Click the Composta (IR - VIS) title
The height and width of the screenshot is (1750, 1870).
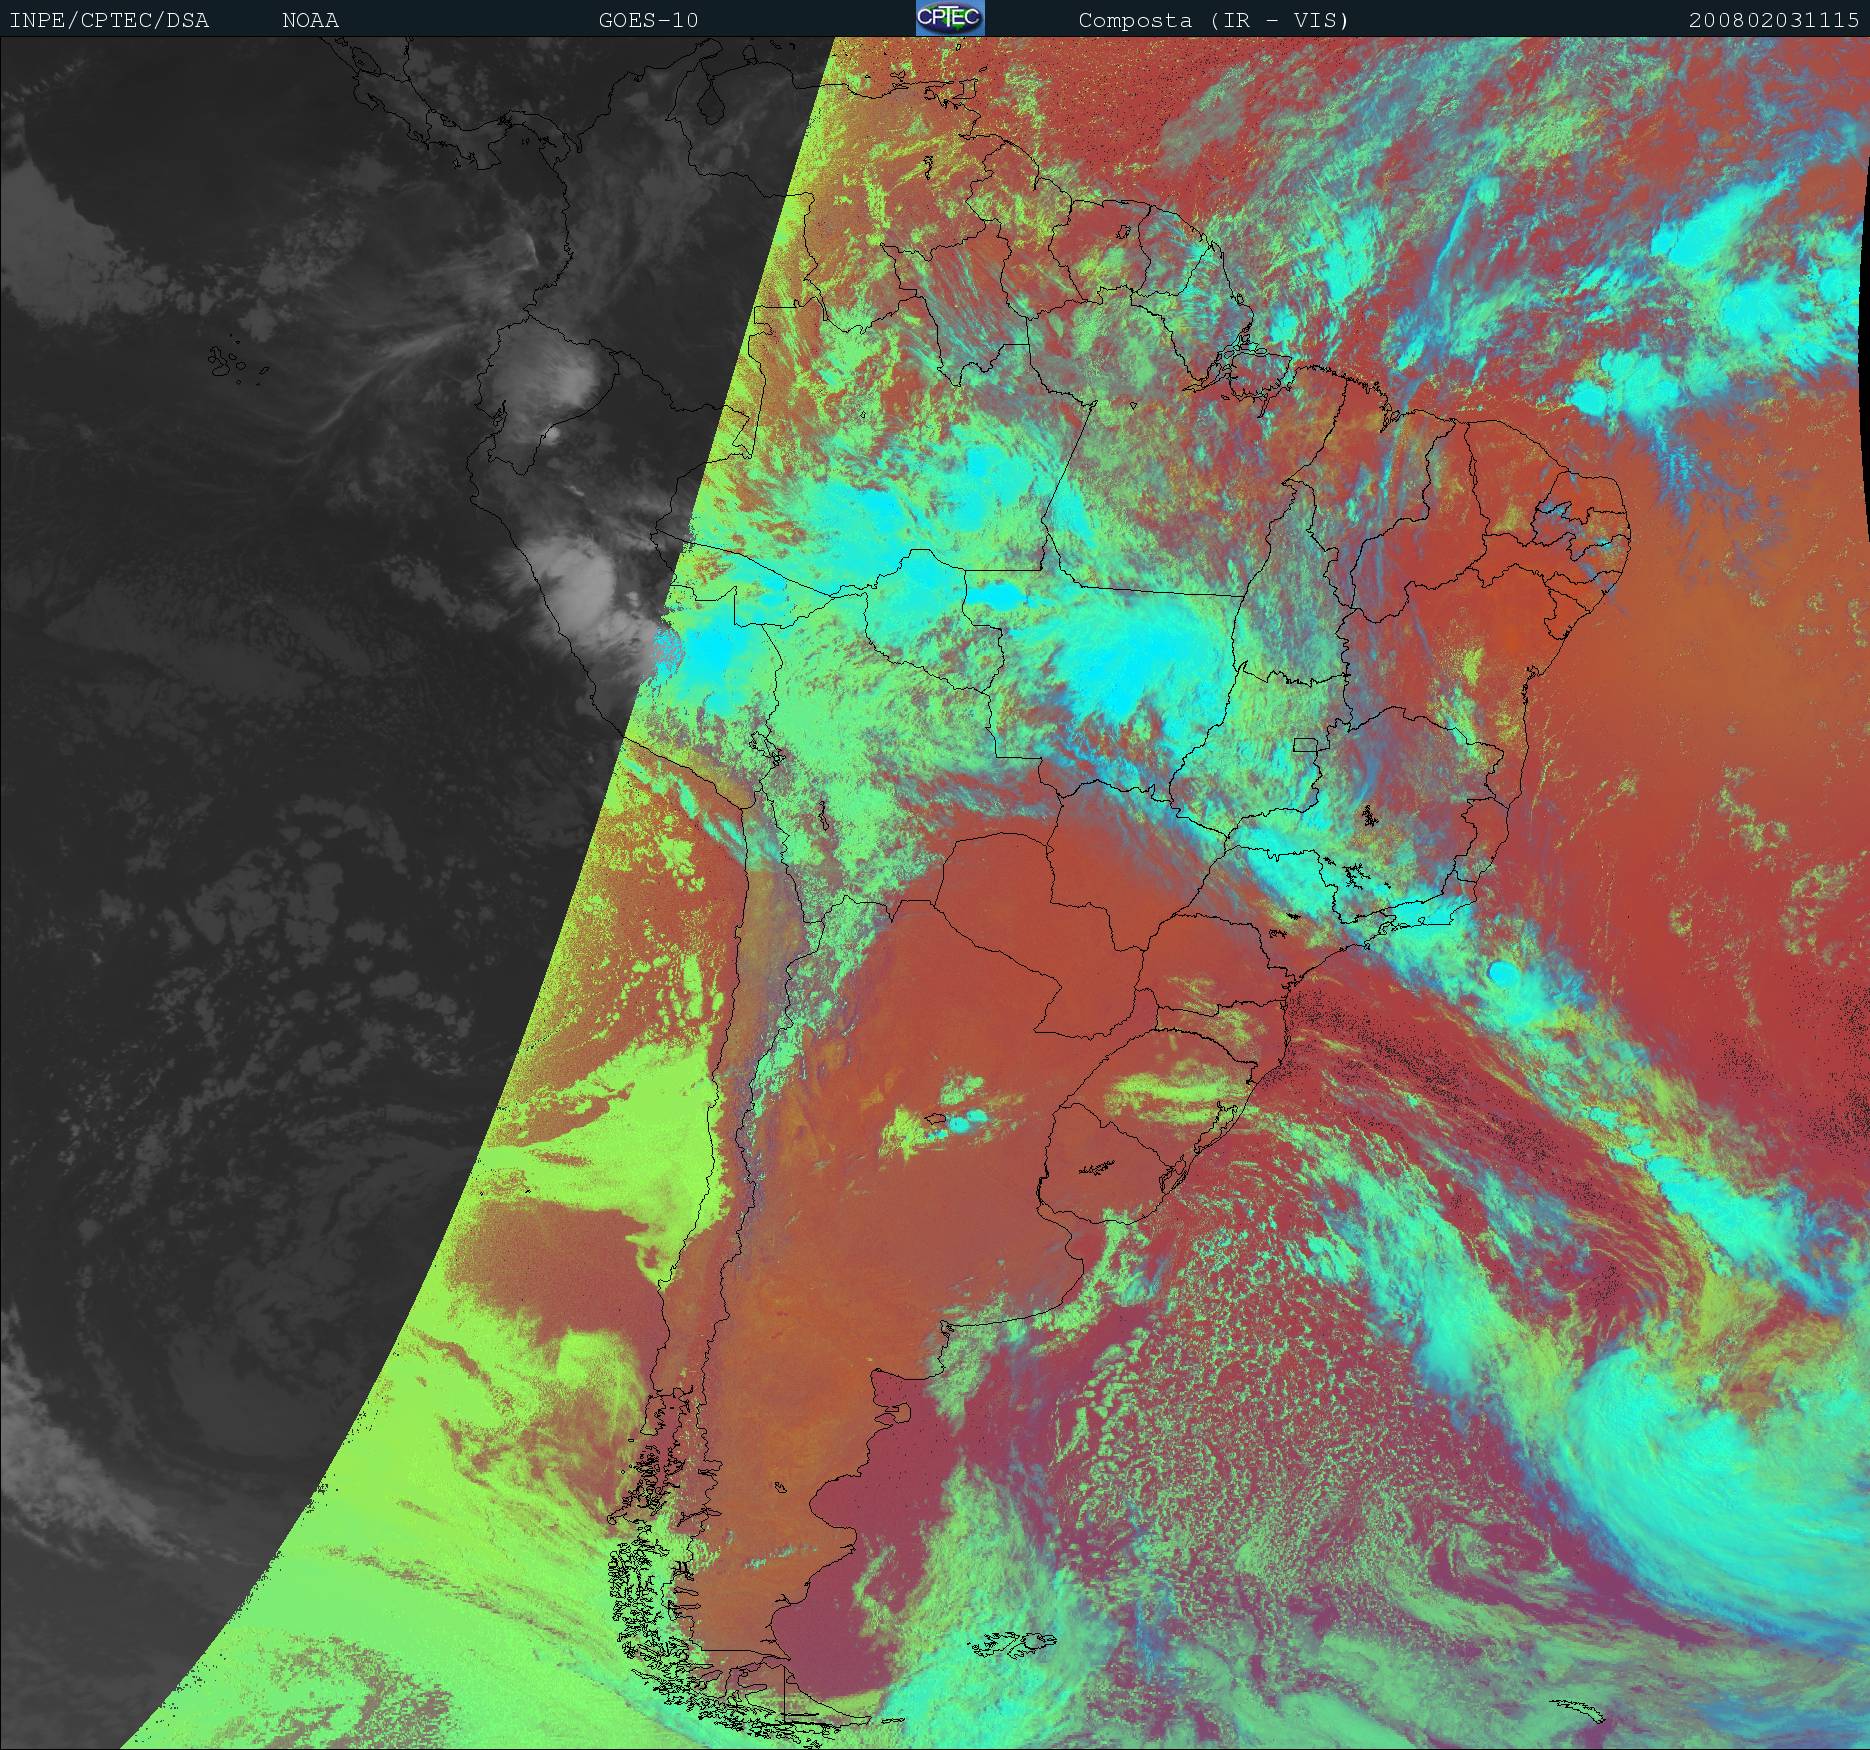tap(1213, 20)
